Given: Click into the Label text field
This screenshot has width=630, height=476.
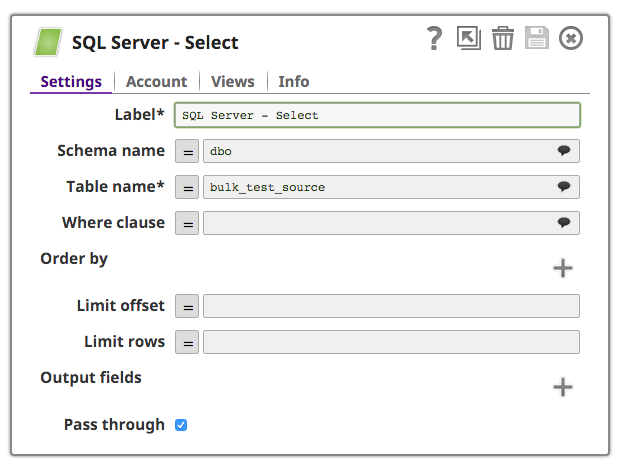Looking at the screenshot, I should coord(377,115).
